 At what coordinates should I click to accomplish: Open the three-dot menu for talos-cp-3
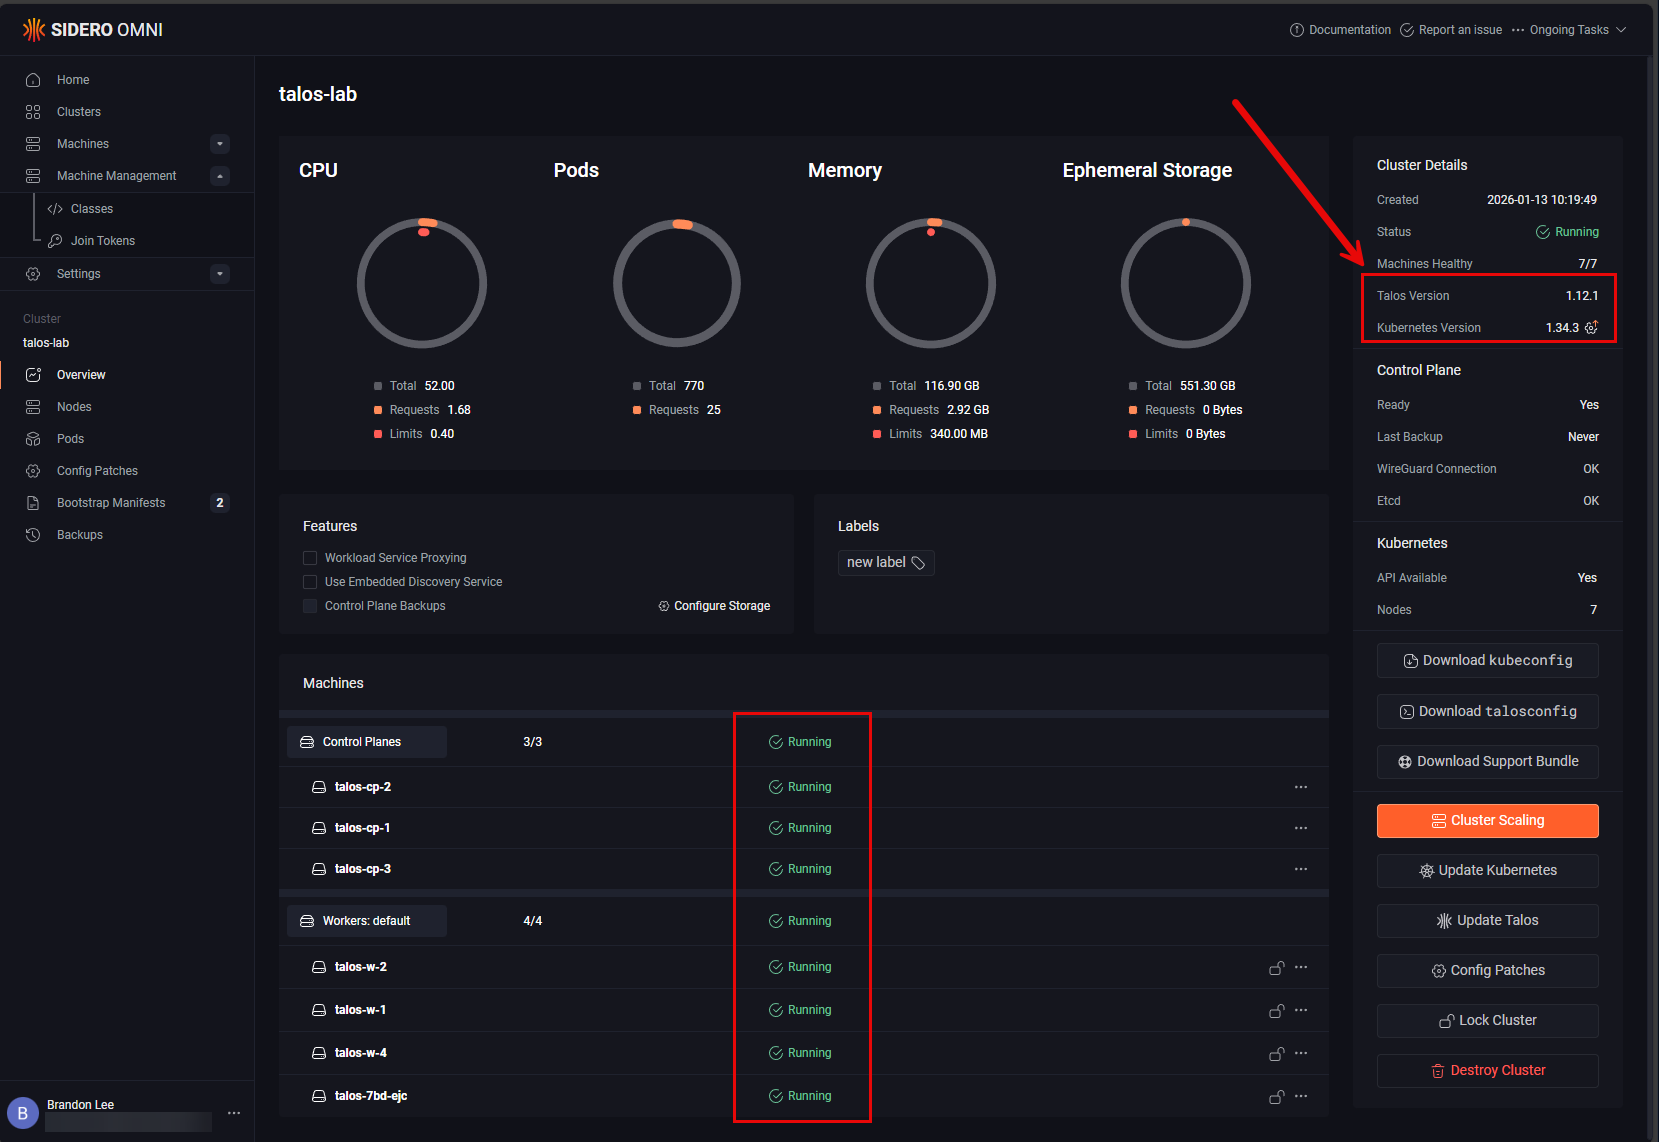coord(1301,869)
